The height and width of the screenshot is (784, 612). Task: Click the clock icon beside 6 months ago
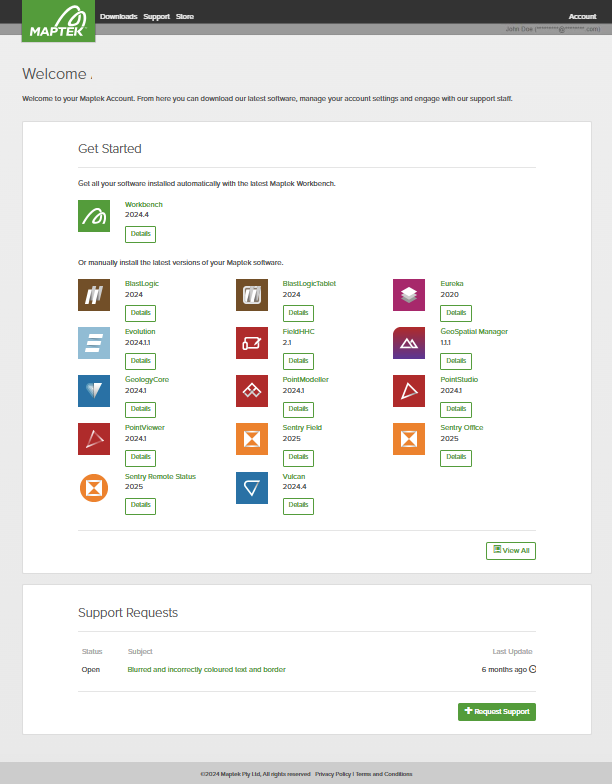pyautogui.click(x=532, y=669)
